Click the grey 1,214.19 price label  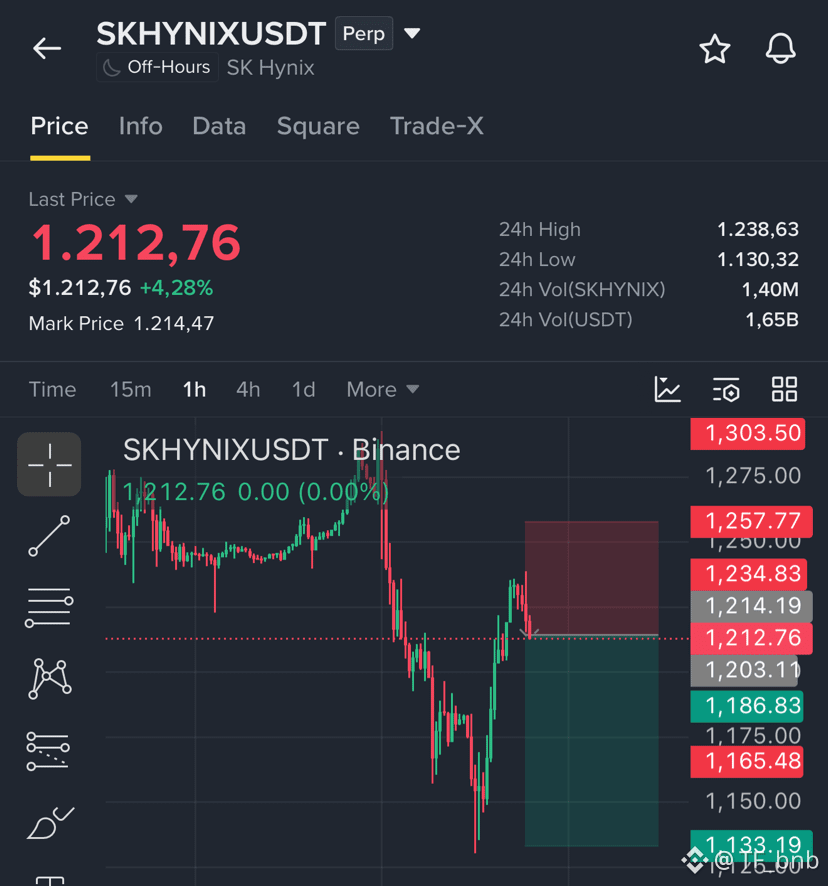[x=752, y=606]
